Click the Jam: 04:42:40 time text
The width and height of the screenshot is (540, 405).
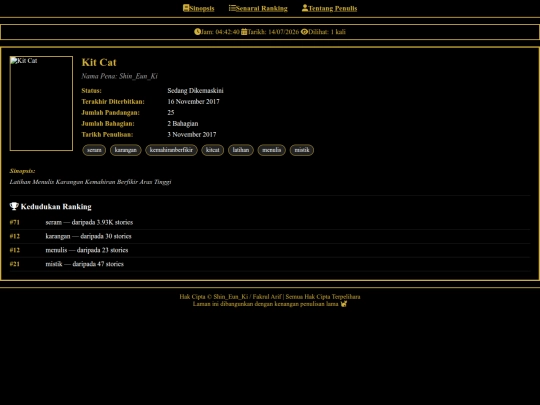coord(220,32)
